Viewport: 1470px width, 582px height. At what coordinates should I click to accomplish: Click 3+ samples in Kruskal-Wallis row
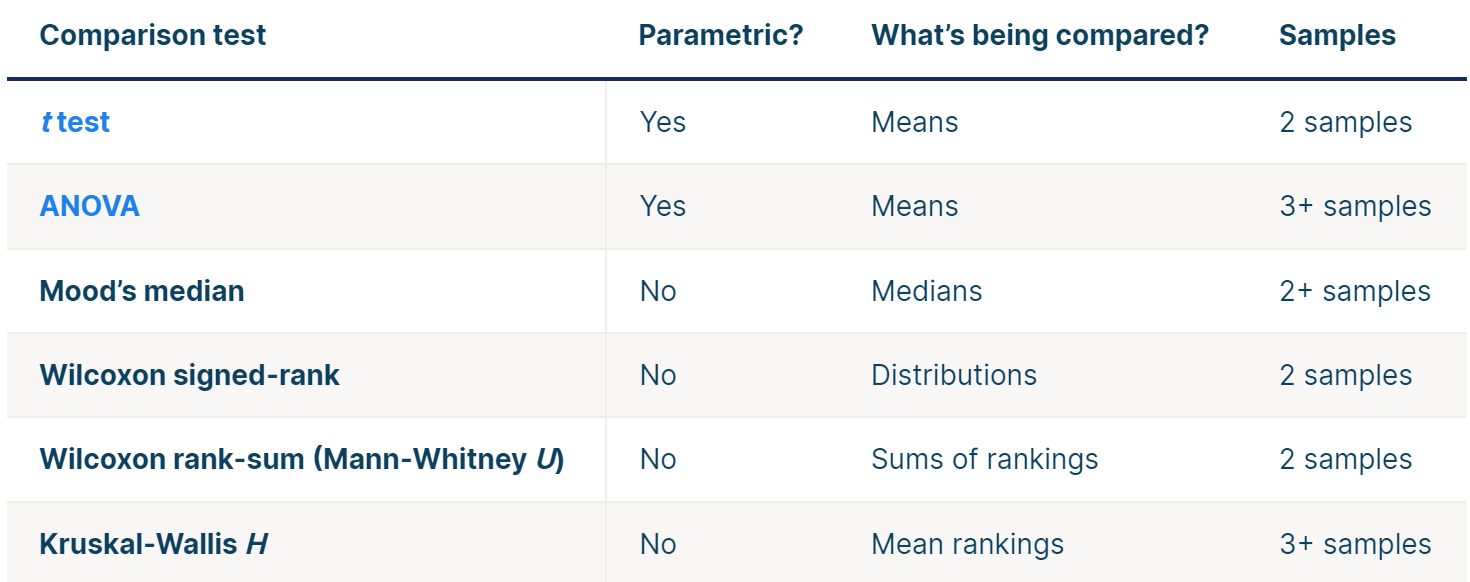click(x=1355, y=544)
